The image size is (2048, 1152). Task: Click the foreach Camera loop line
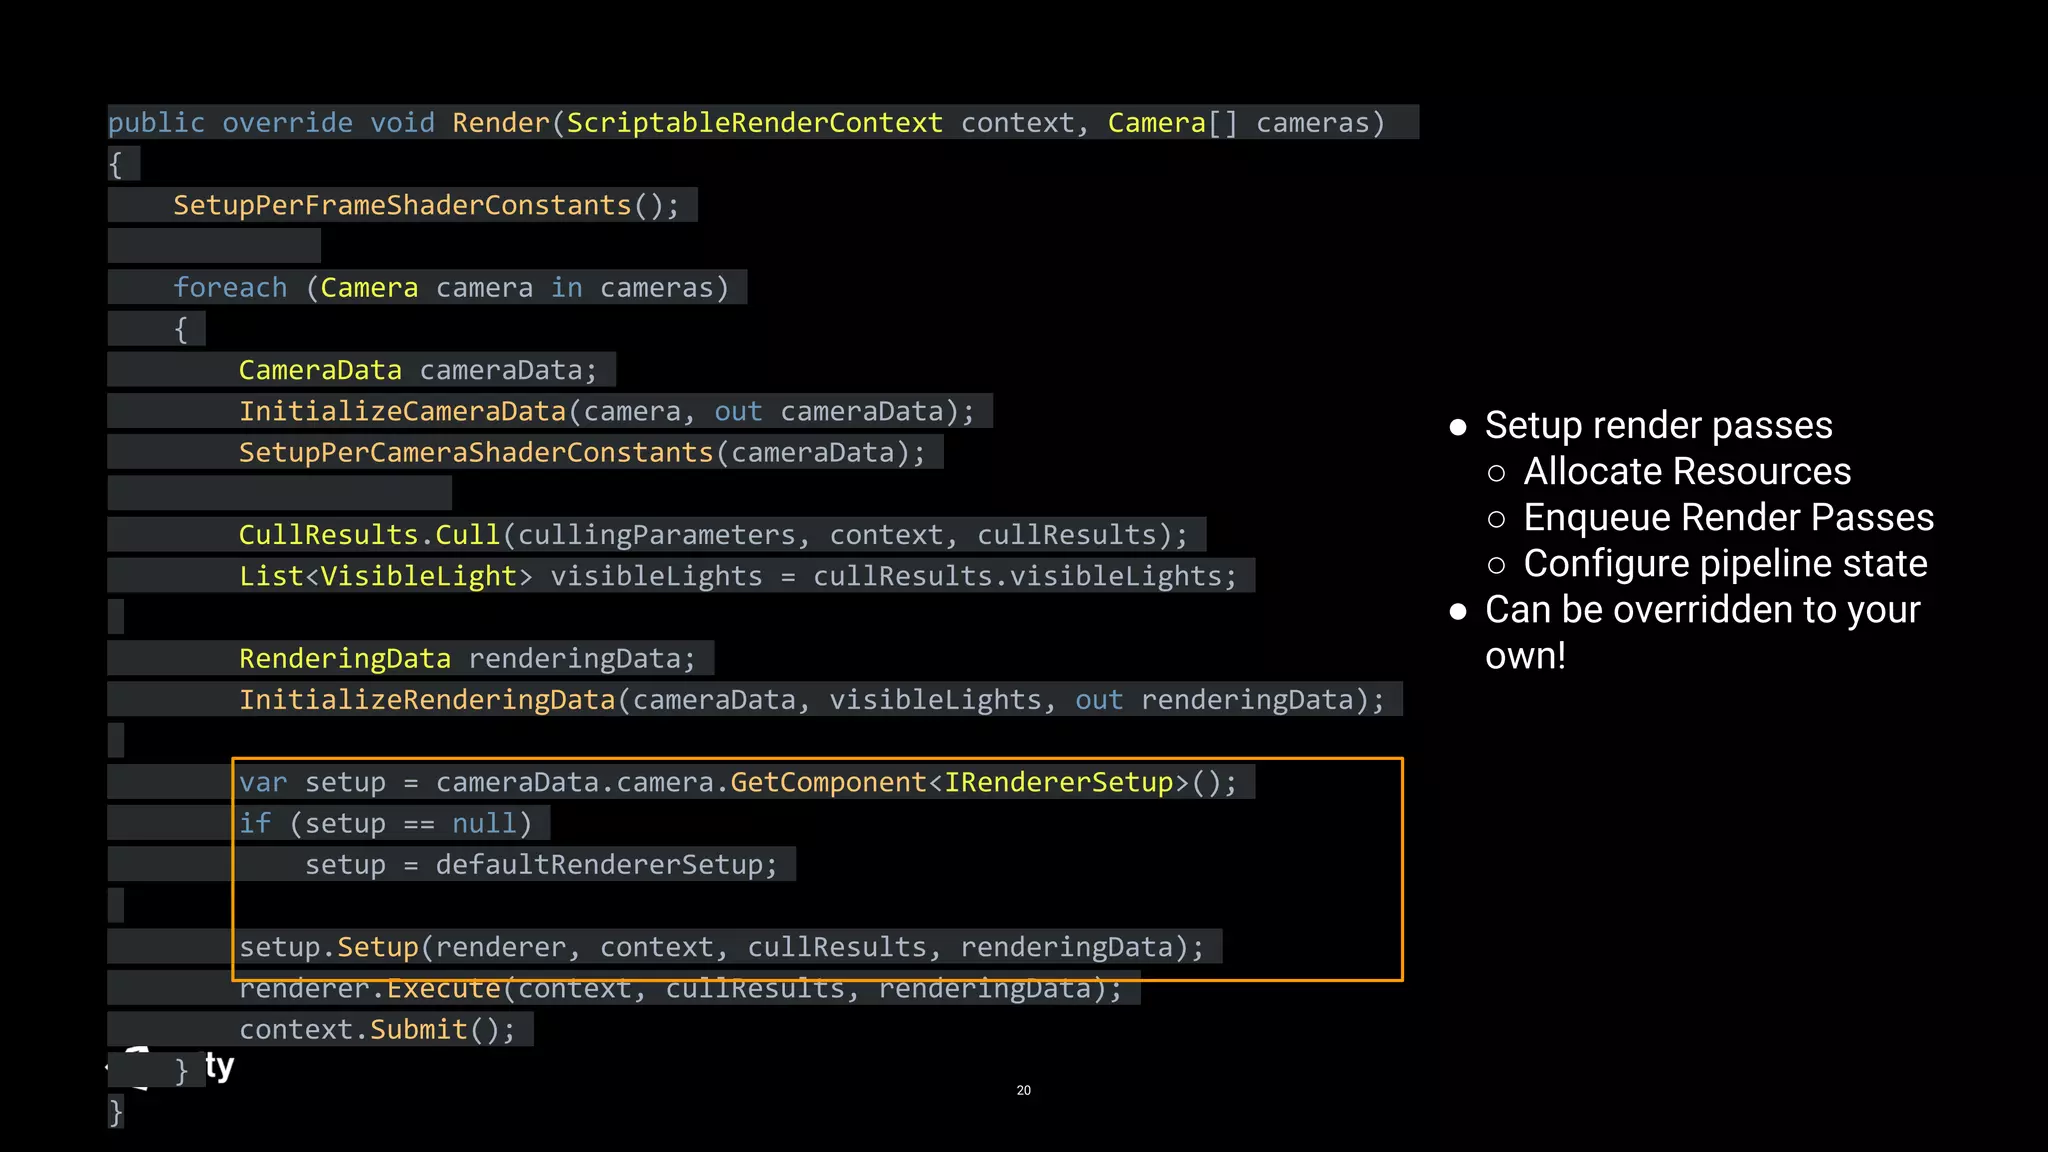coord(451,288)
